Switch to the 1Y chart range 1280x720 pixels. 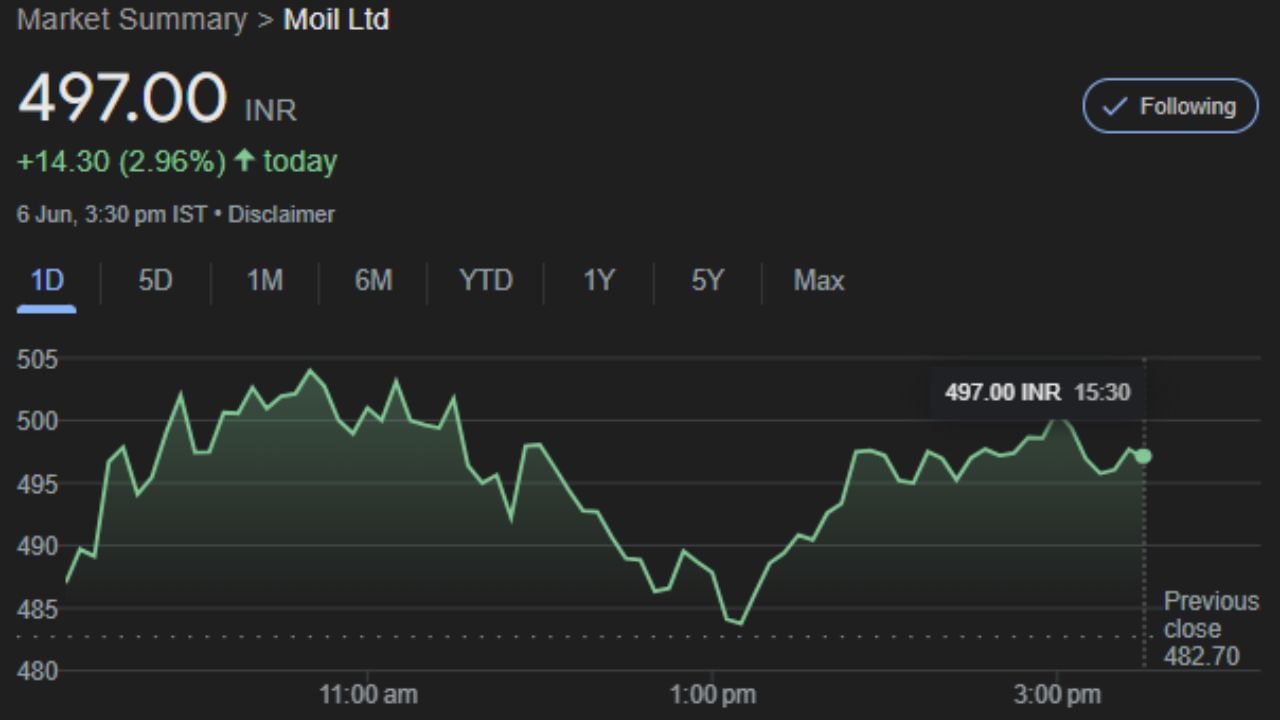click(598, 281)
